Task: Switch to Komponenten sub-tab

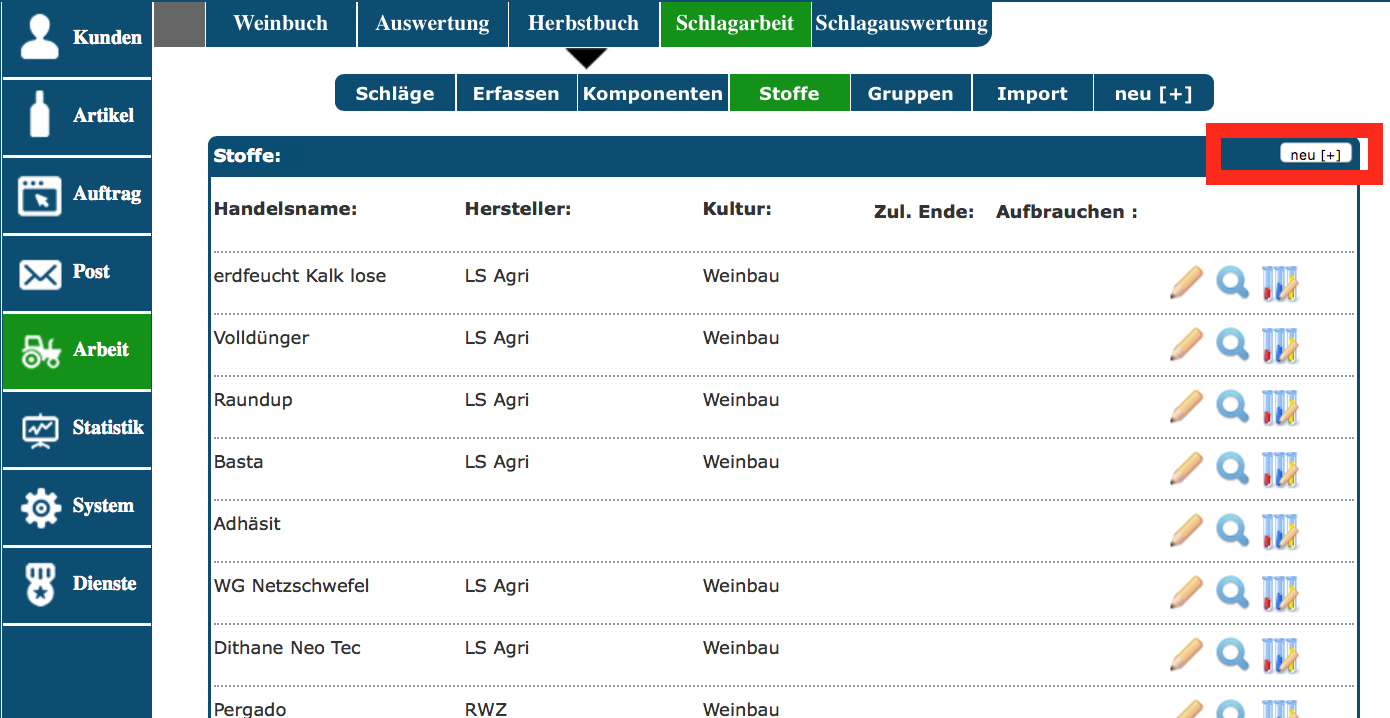Action: click(653, 94)
